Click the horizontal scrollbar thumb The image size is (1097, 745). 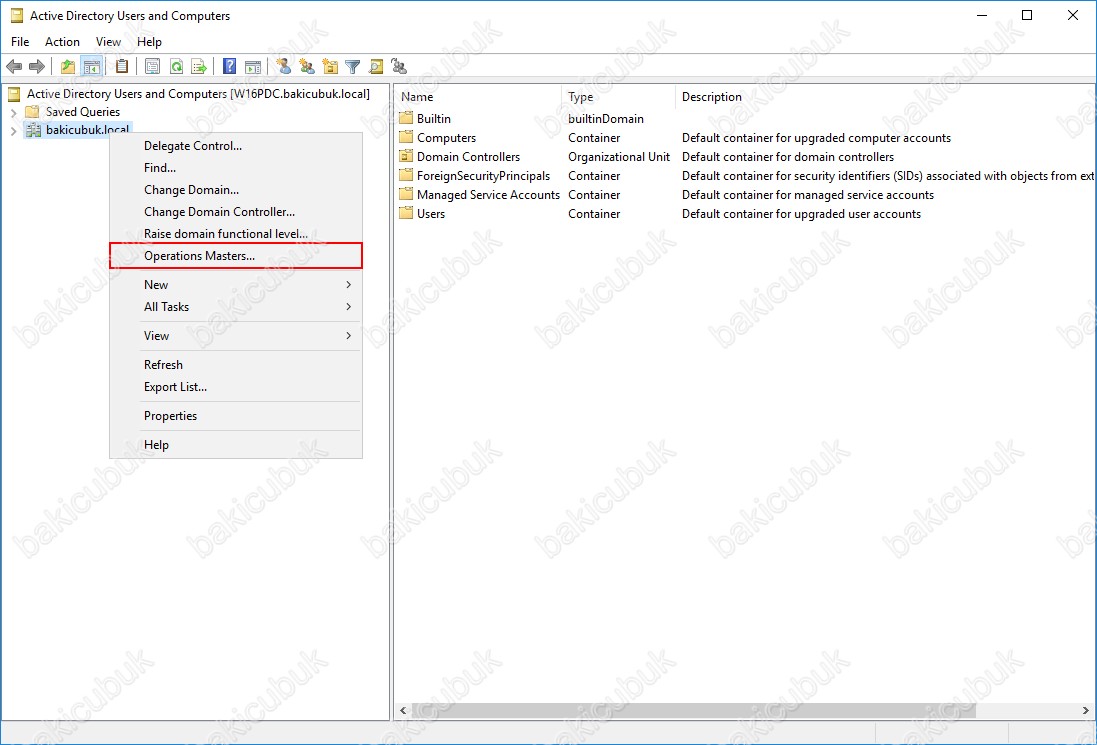(x=693, y=710)
